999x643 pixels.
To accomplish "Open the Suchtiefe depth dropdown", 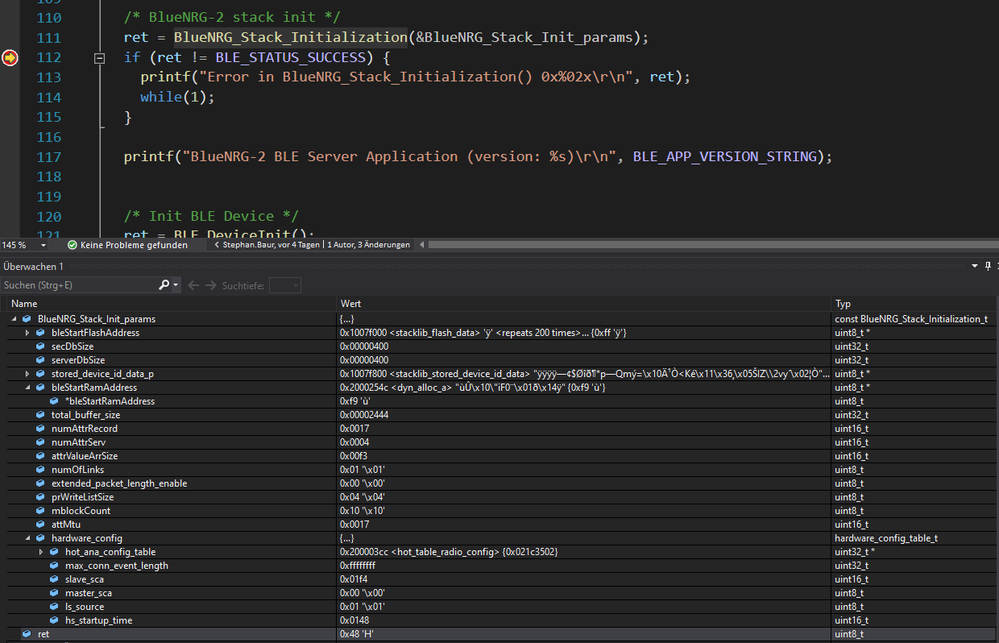I will [285, 285].
